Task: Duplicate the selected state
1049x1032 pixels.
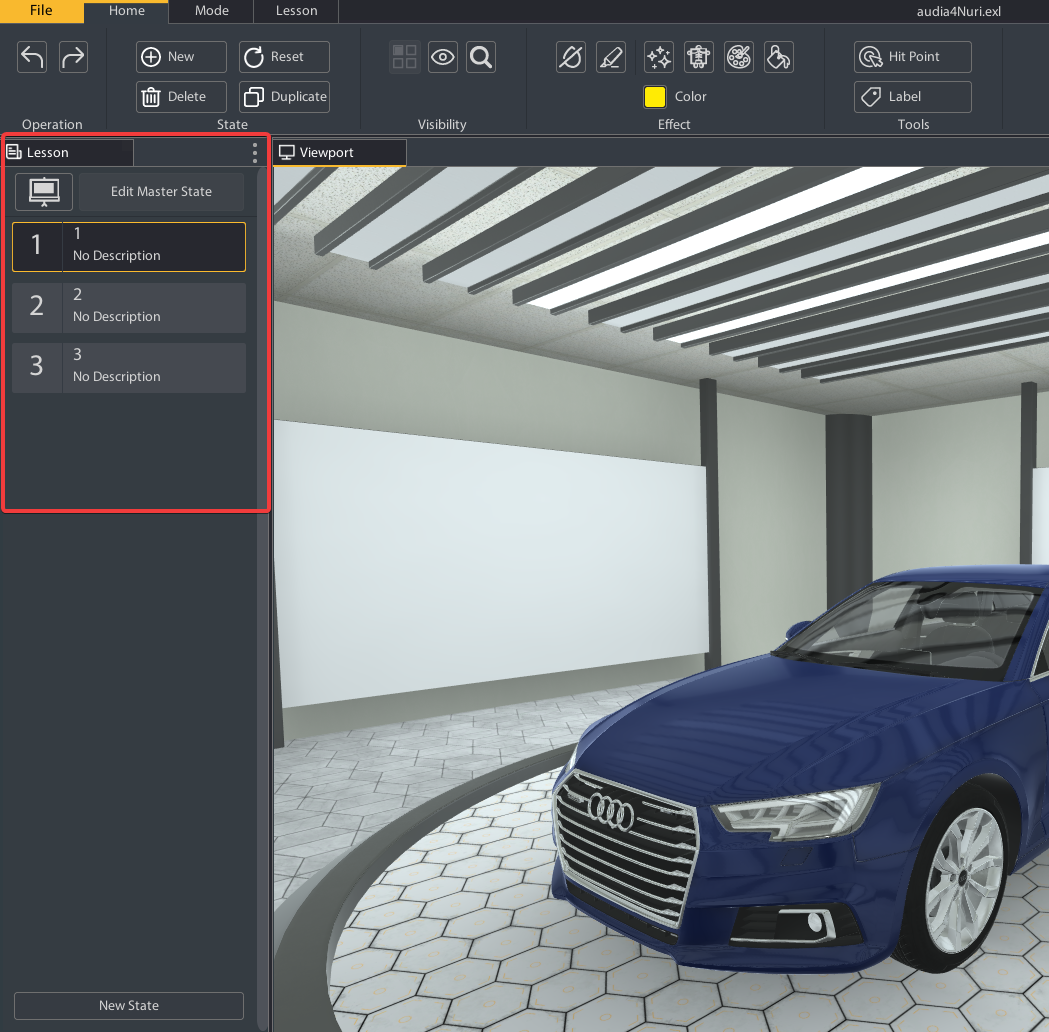Action: (284, 97)
